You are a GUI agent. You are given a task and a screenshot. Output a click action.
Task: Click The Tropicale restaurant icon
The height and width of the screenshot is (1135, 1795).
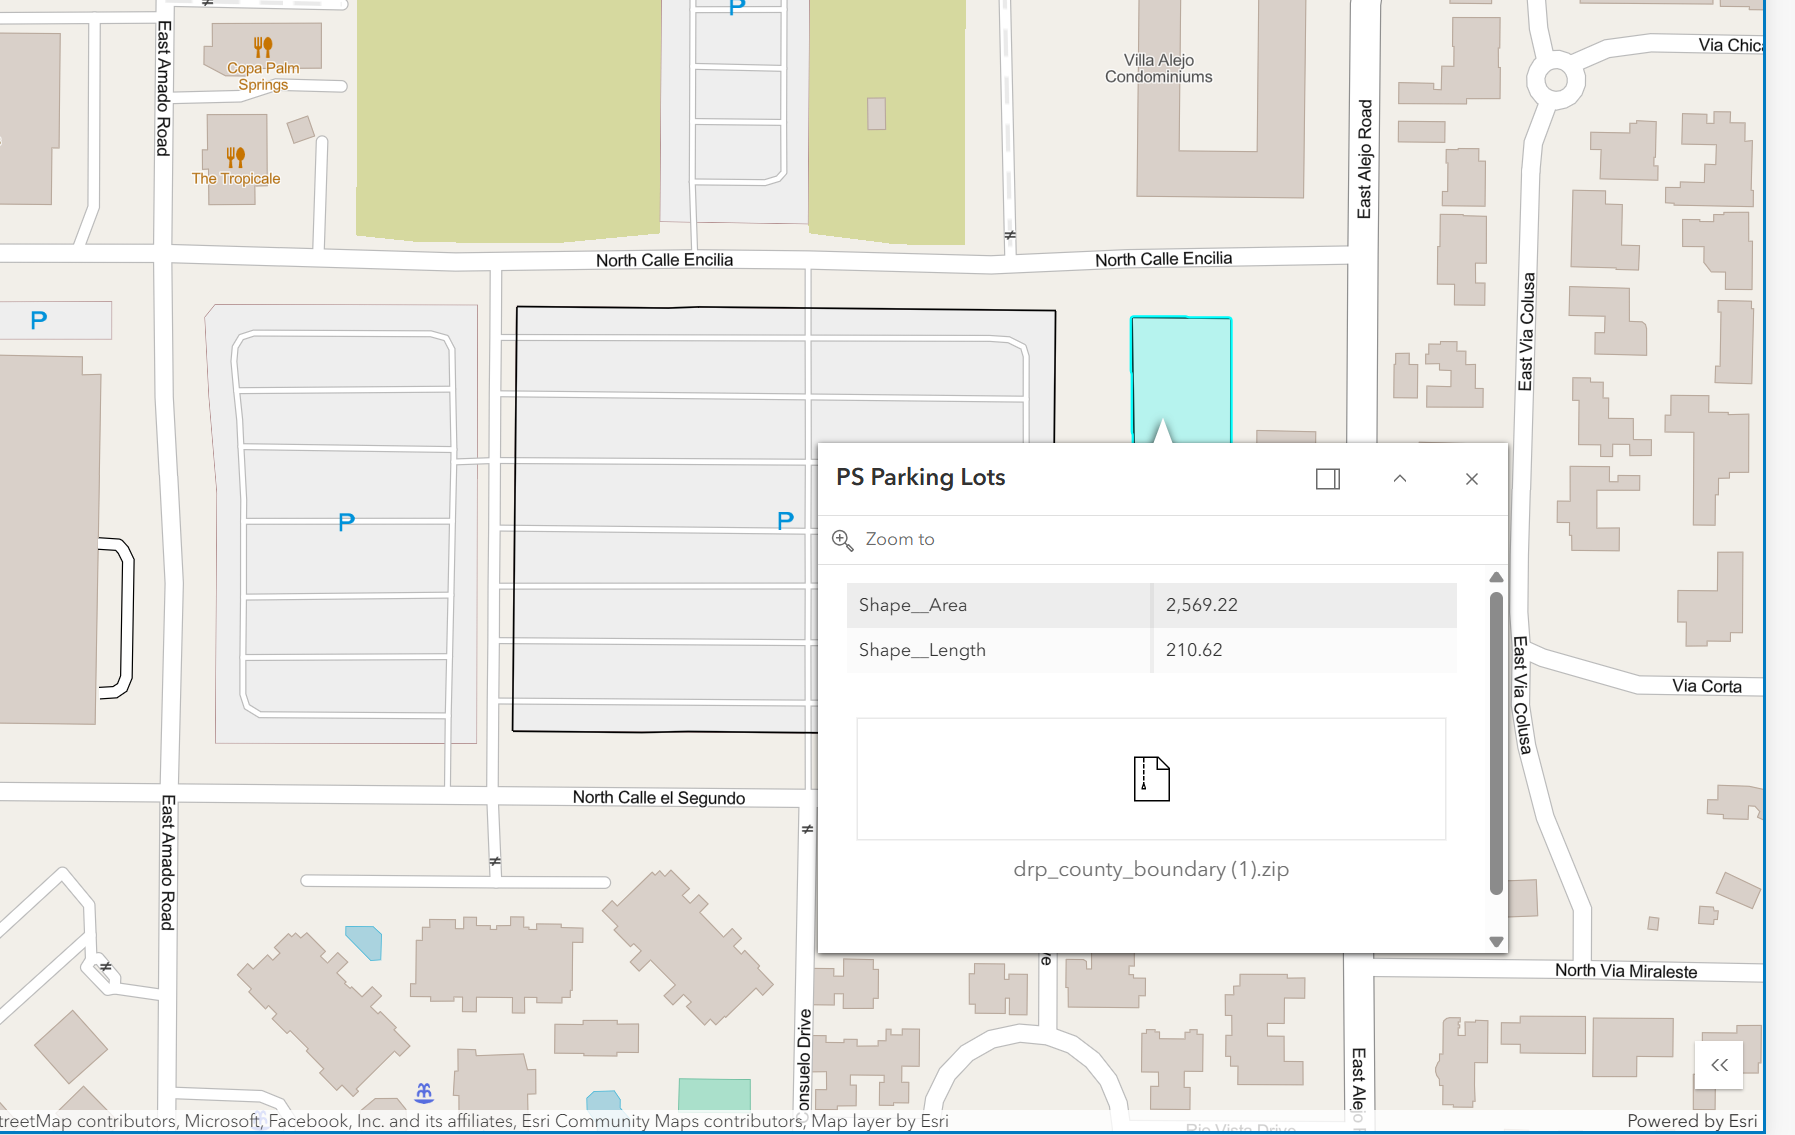tap(235, 157)
